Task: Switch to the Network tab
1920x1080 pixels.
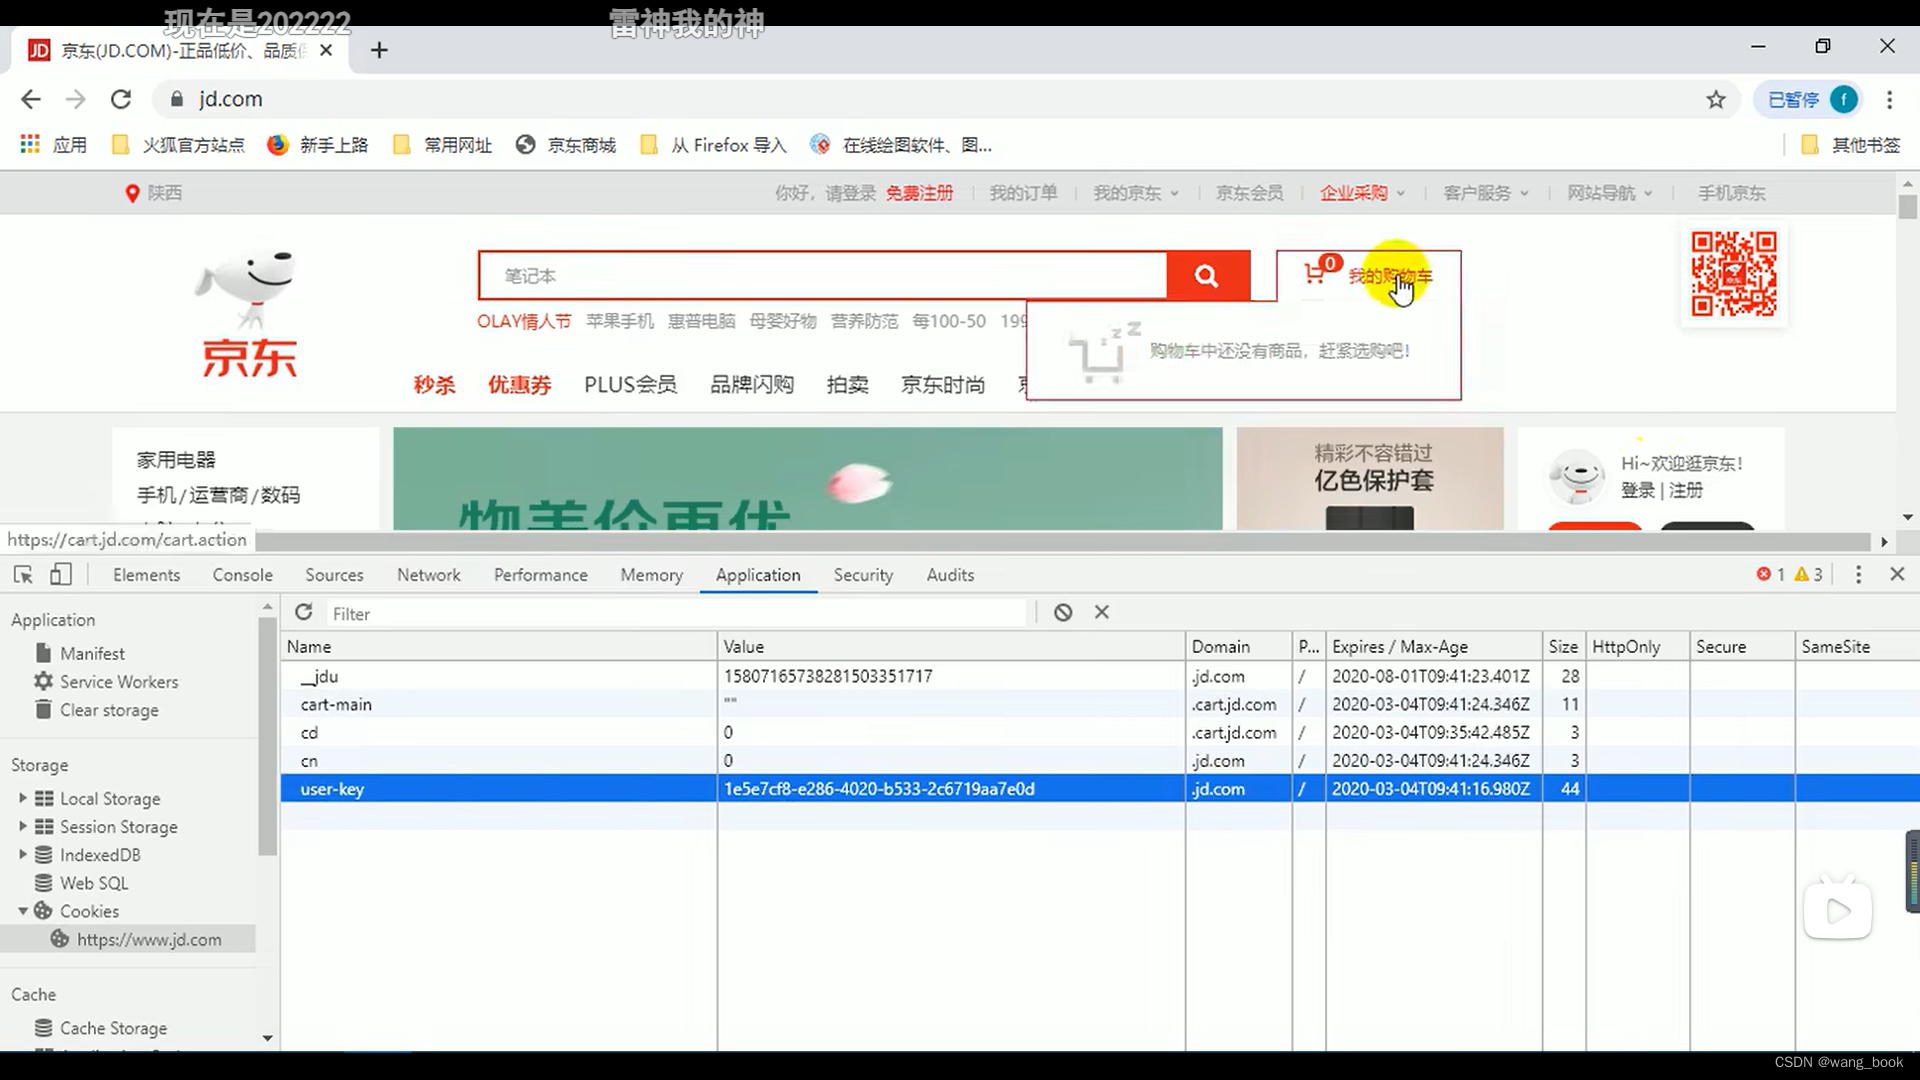Action: 428,575
